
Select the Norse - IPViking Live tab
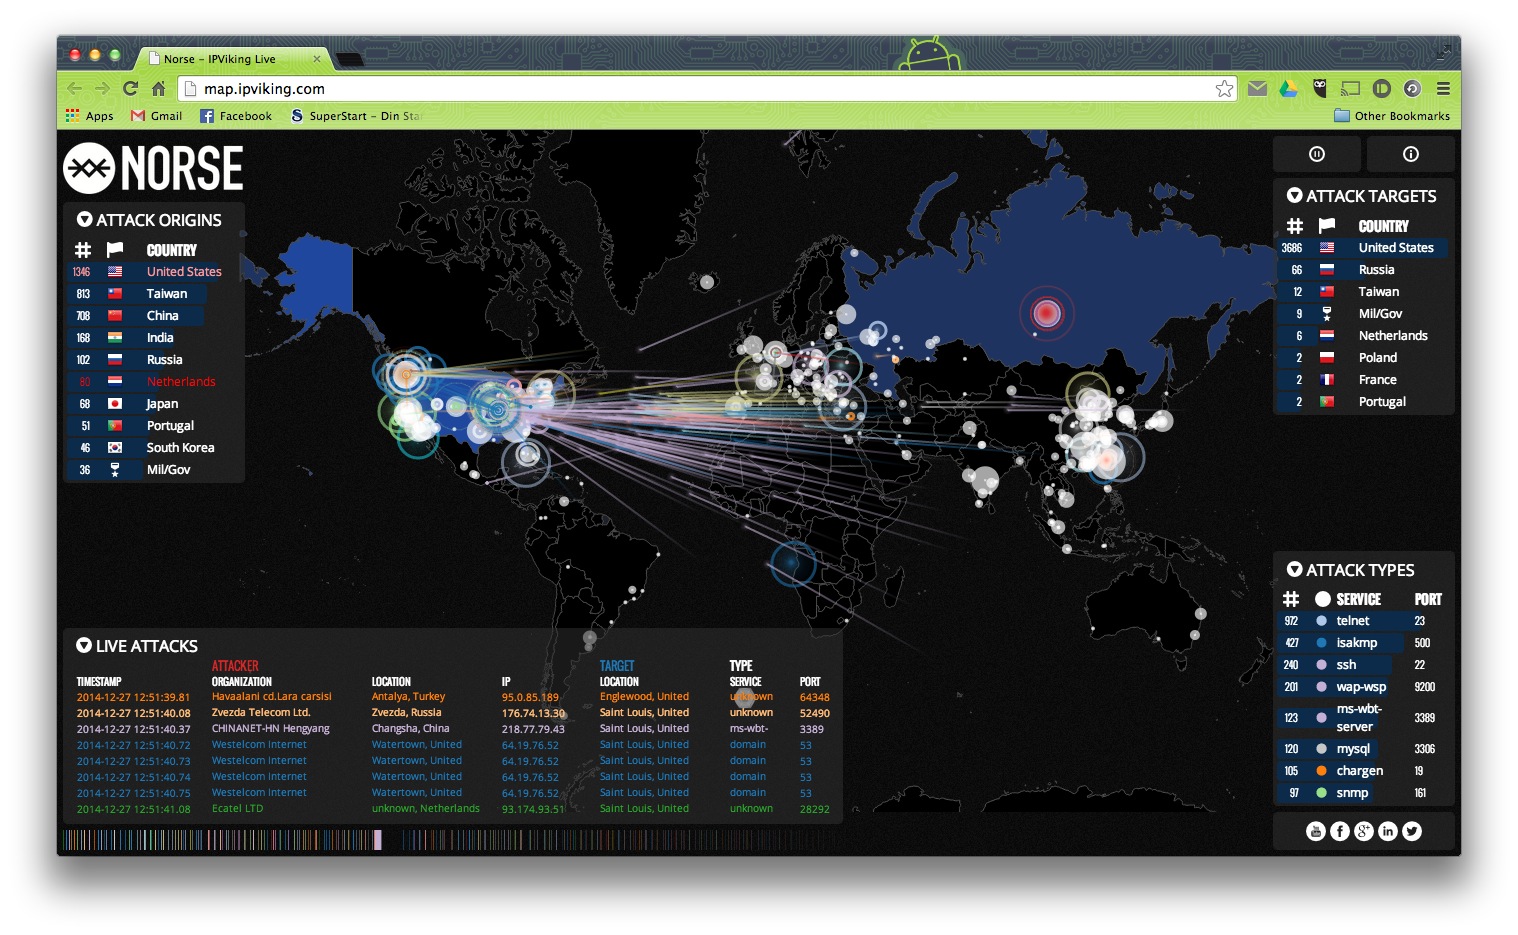coord(232,59)
